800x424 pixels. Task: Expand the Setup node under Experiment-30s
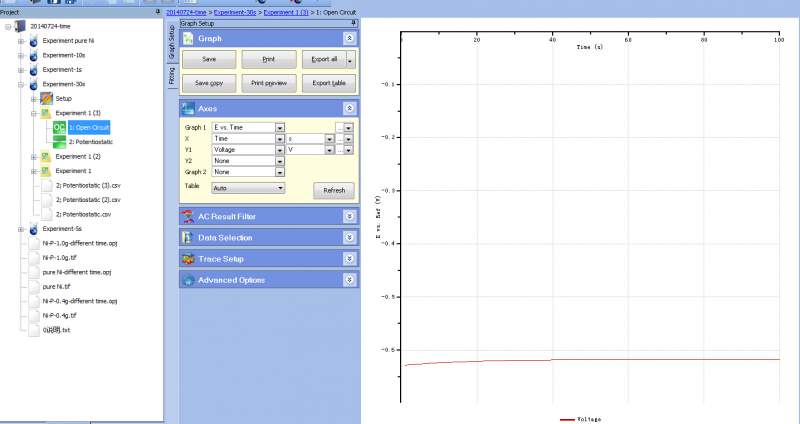(x=34, y=98)
